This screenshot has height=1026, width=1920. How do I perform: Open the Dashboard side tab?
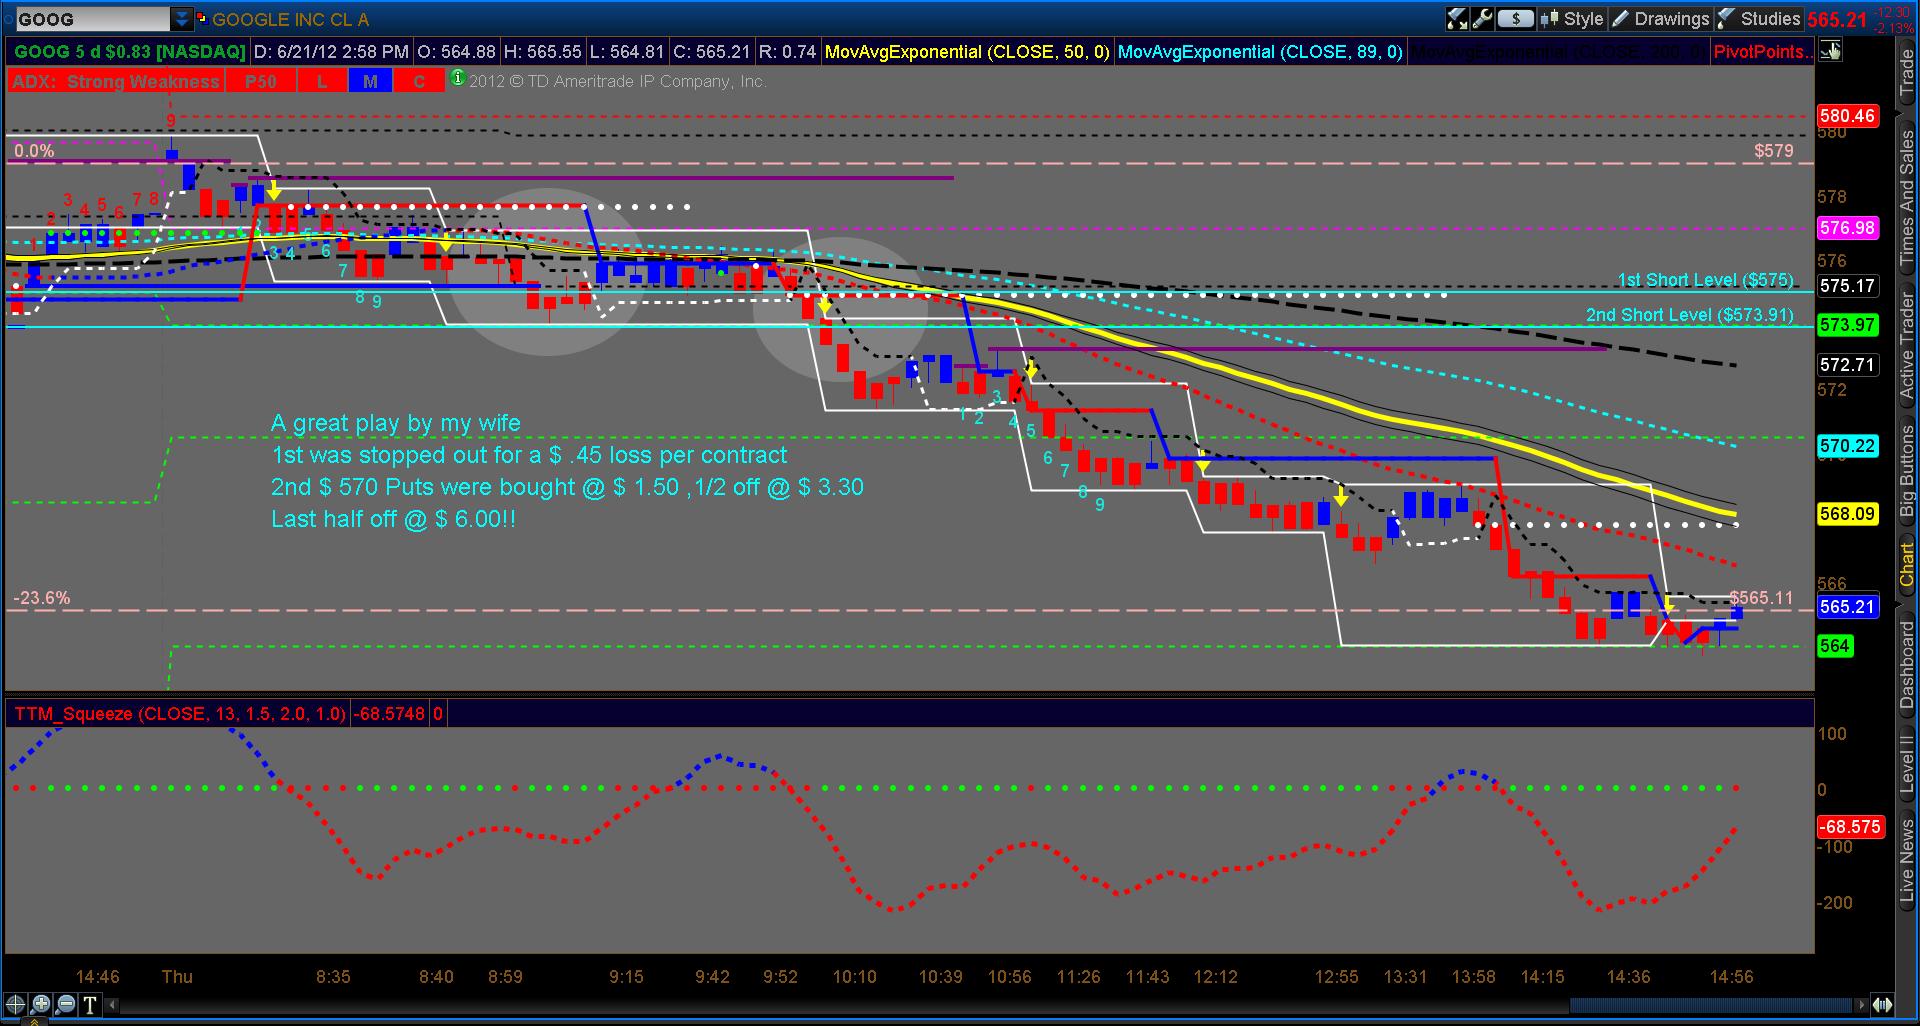(1907, 664)
